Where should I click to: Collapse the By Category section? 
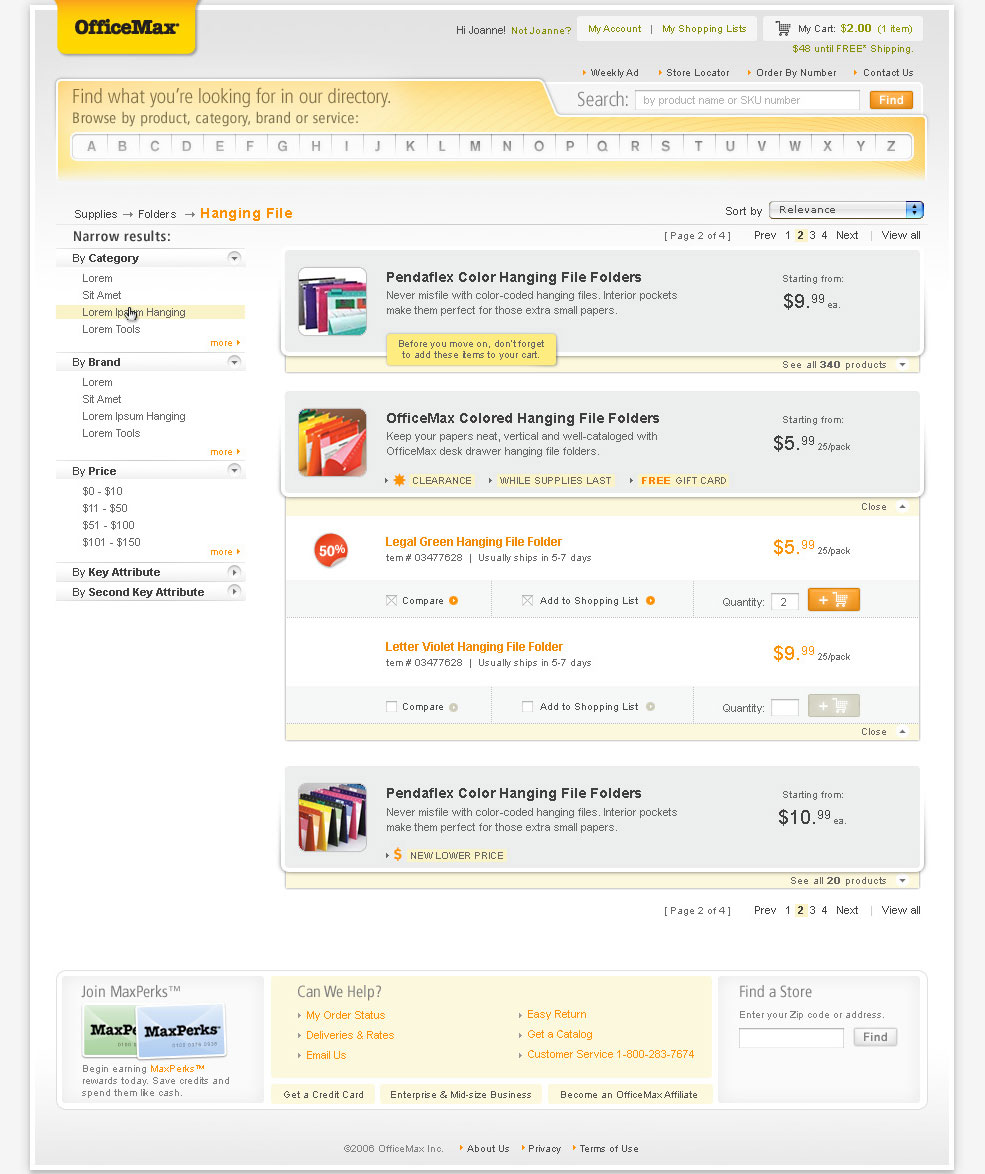tap(233, 257)
